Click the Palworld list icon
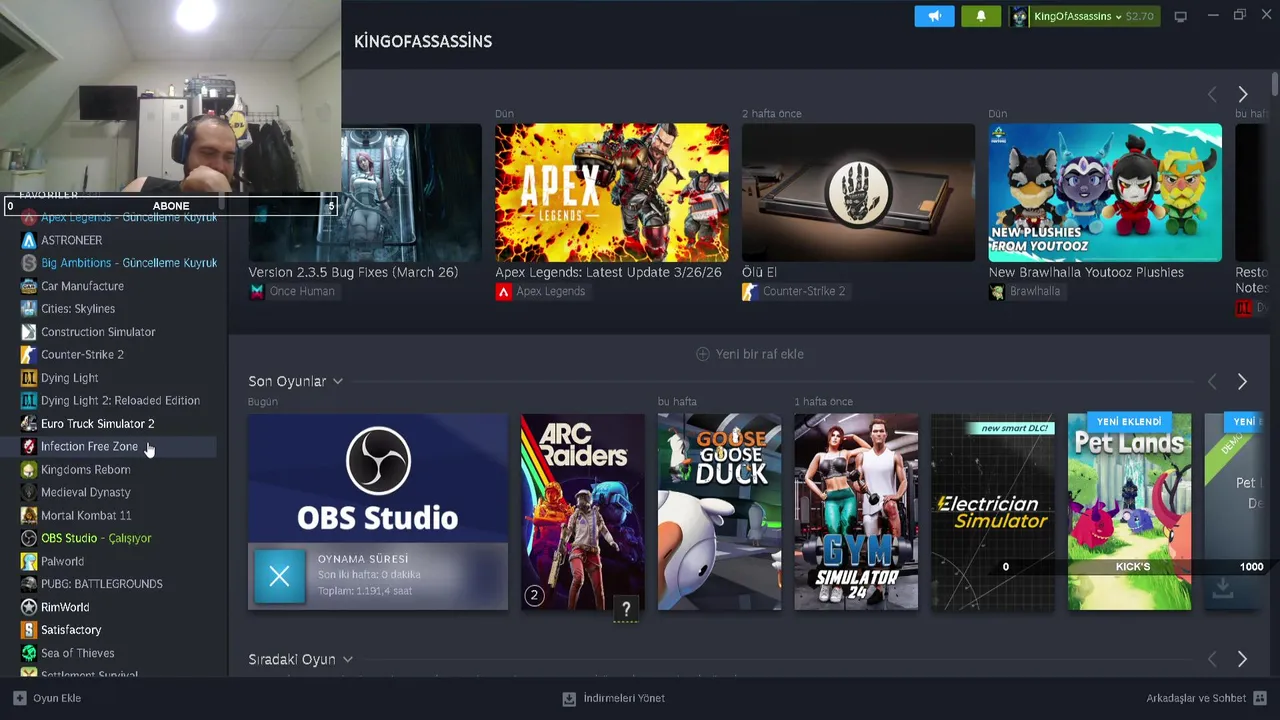Screen dimensions: 1280x720 29,561
